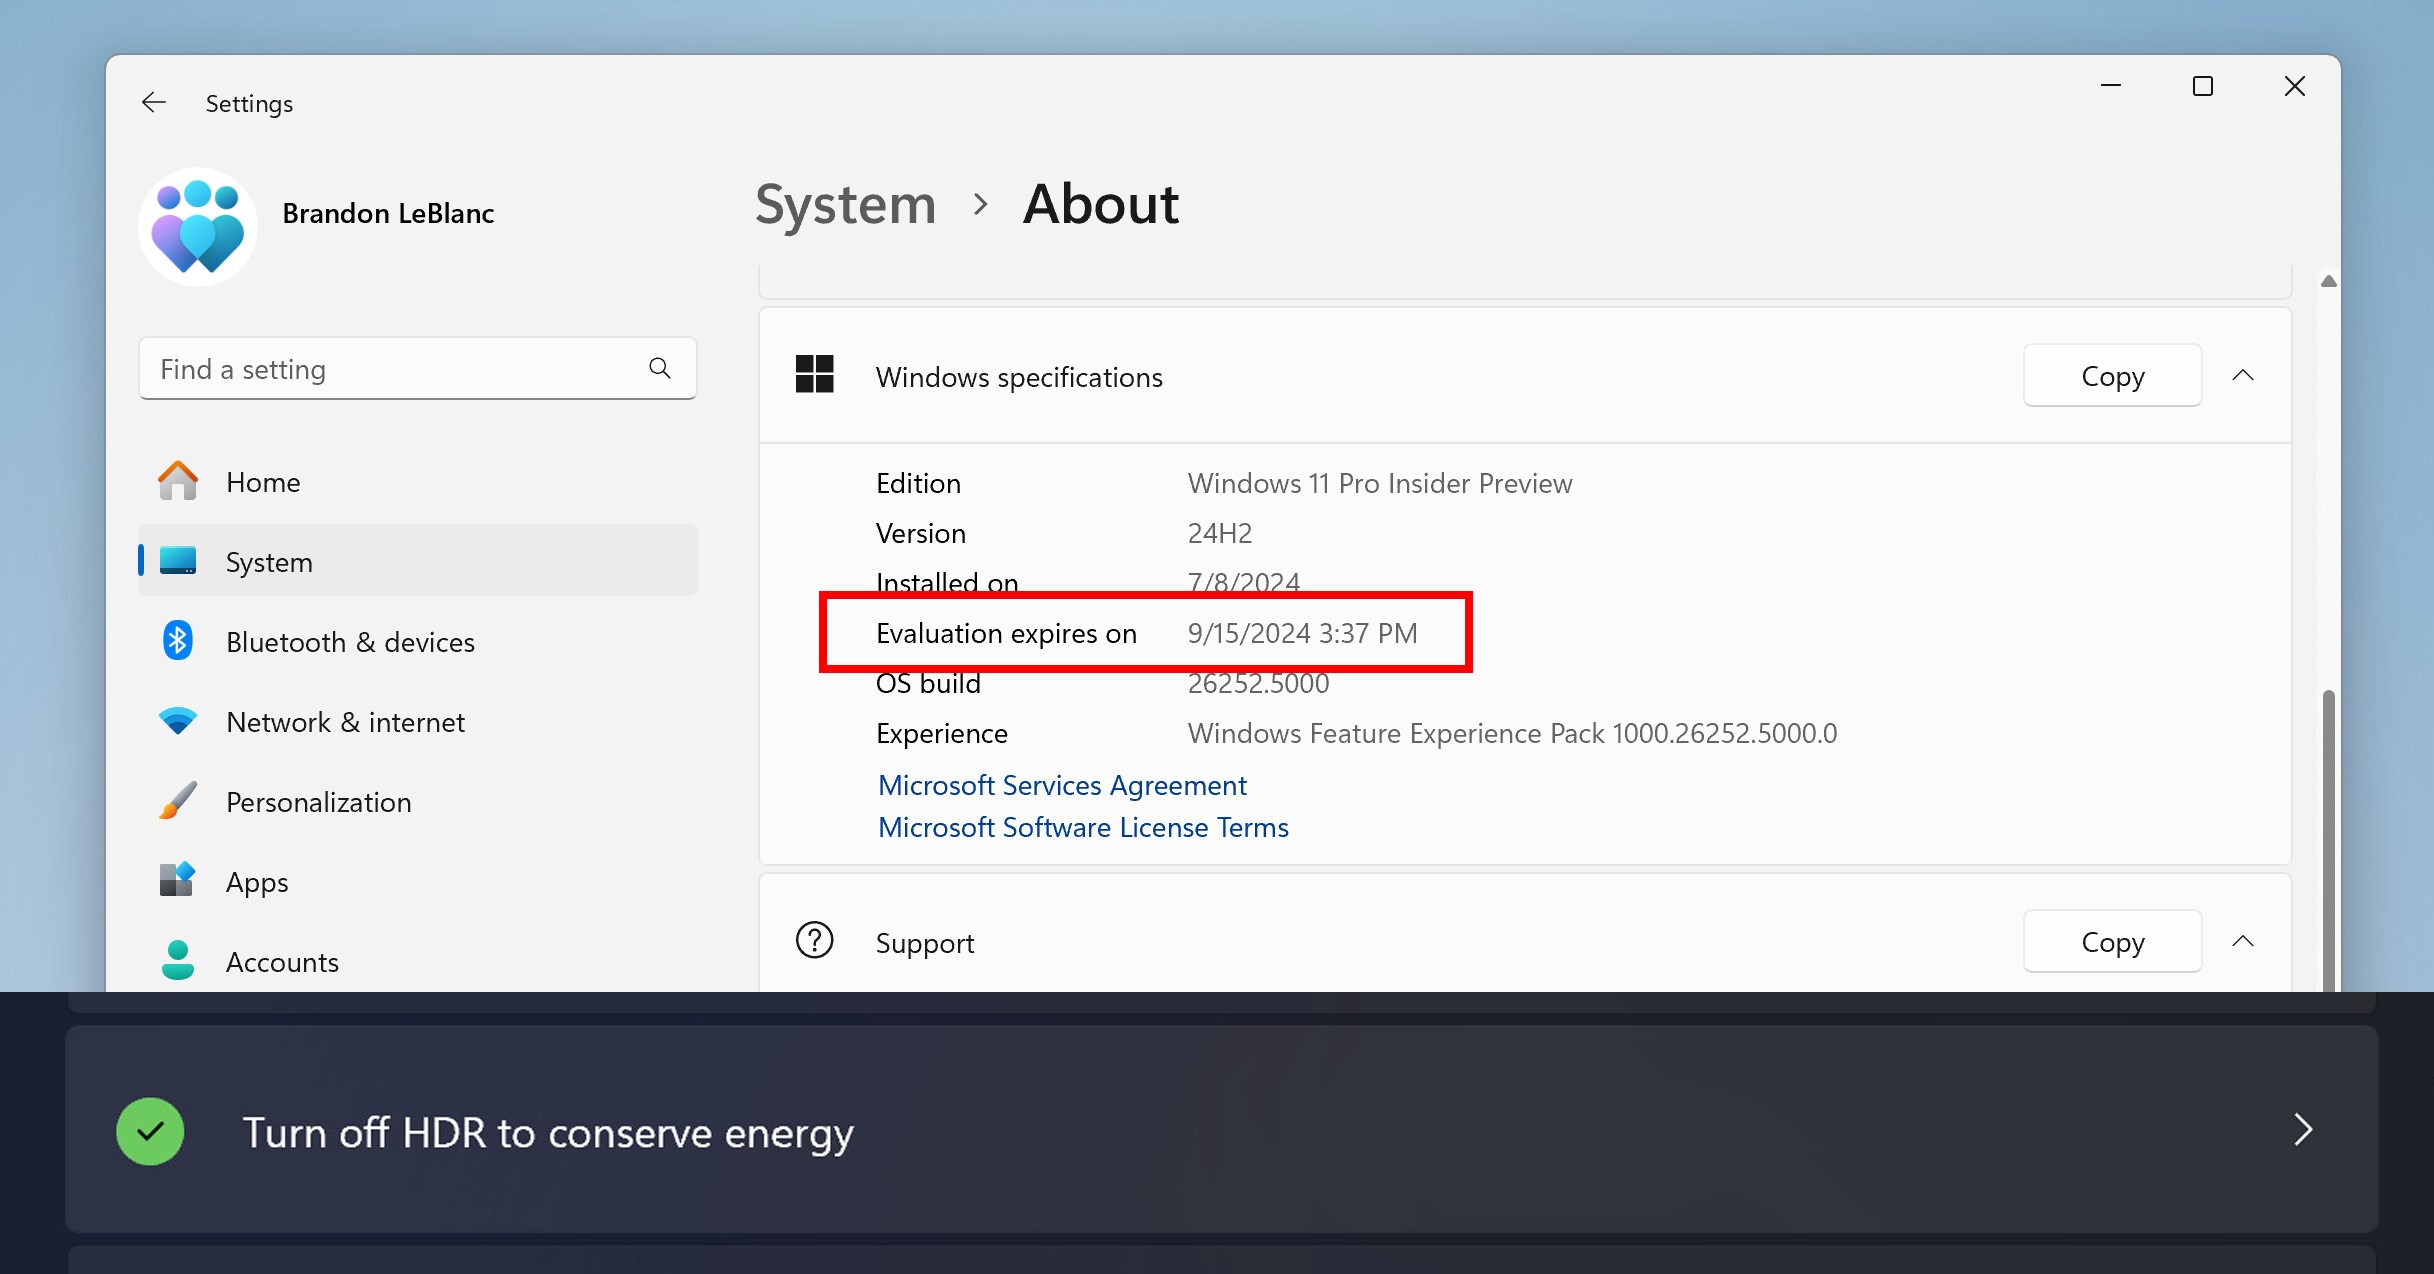Click the OS build label
This screenshot has width=2434, height=1274.
tap(928, 683)
